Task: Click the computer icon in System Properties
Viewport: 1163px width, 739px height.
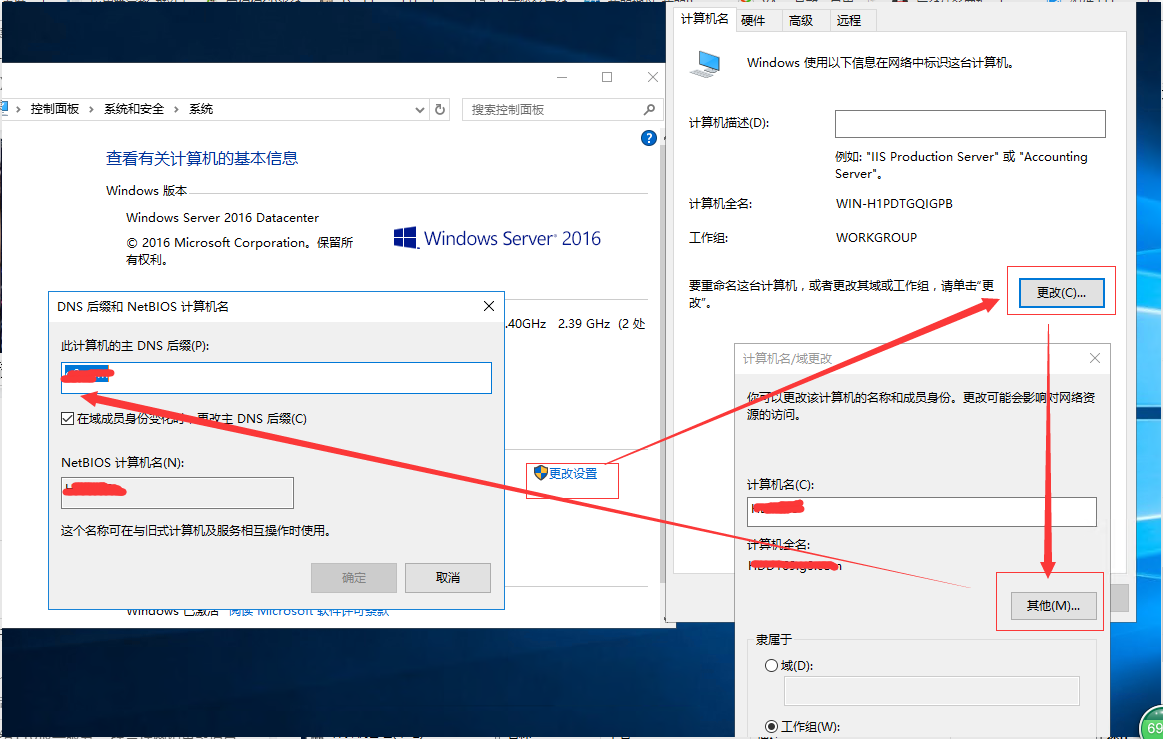Action: pos(705,64)
